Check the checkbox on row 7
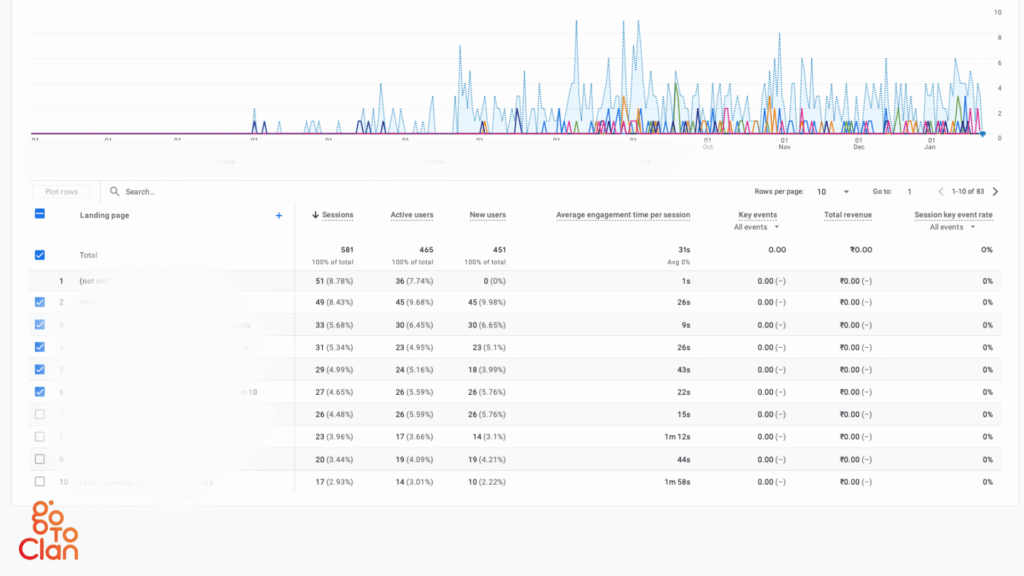Image resolution: width=1024 pixels, height=576 pixels. point(40,414)
